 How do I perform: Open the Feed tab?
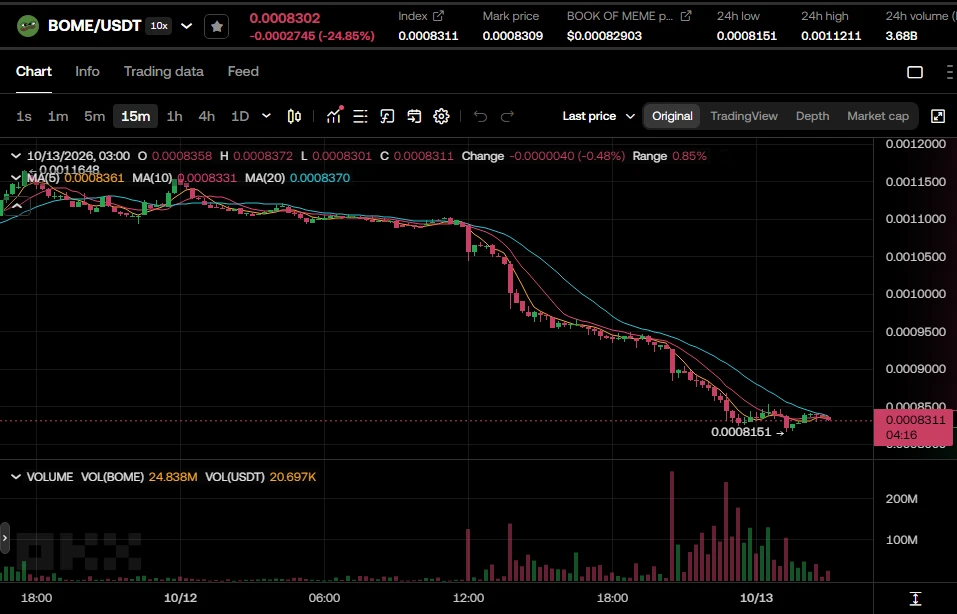(x=243, y=71)
